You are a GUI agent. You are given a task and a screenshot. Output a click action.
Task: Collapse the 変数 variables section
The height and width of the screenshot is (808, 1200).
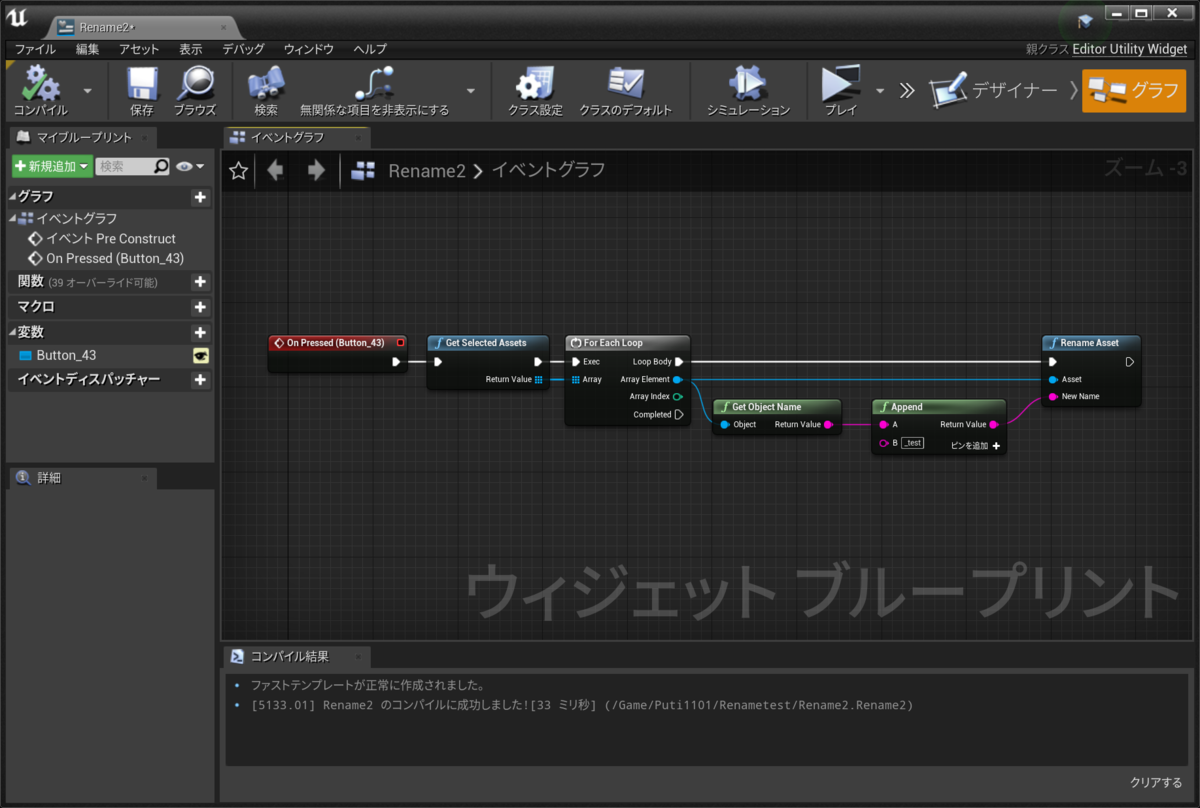pos(13,332)
